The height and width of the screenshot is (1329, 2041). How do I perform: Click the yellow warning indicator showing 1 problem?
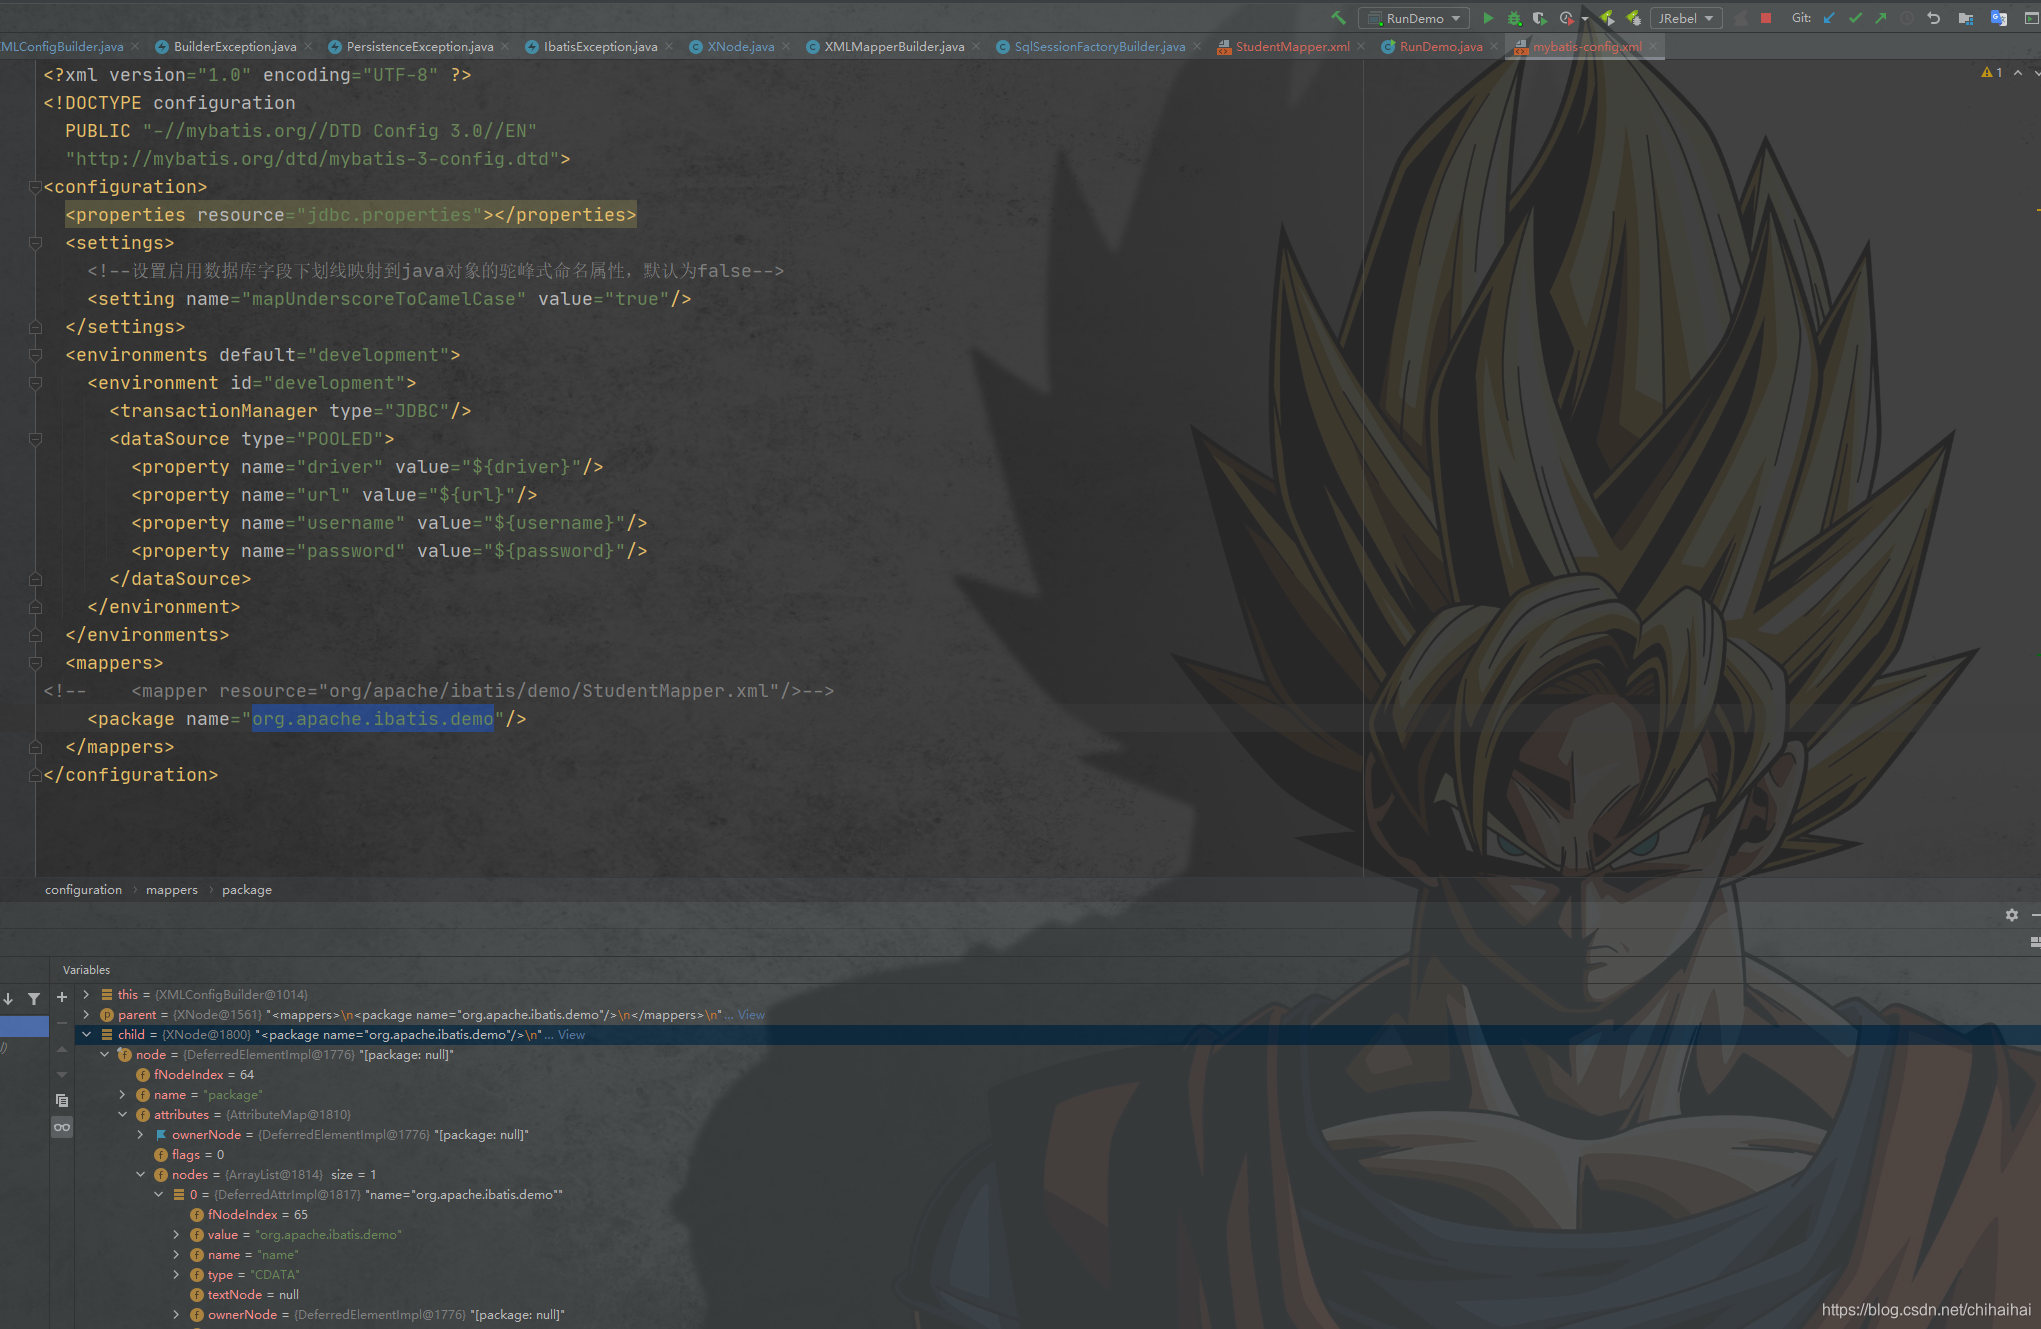point(1991,72)
